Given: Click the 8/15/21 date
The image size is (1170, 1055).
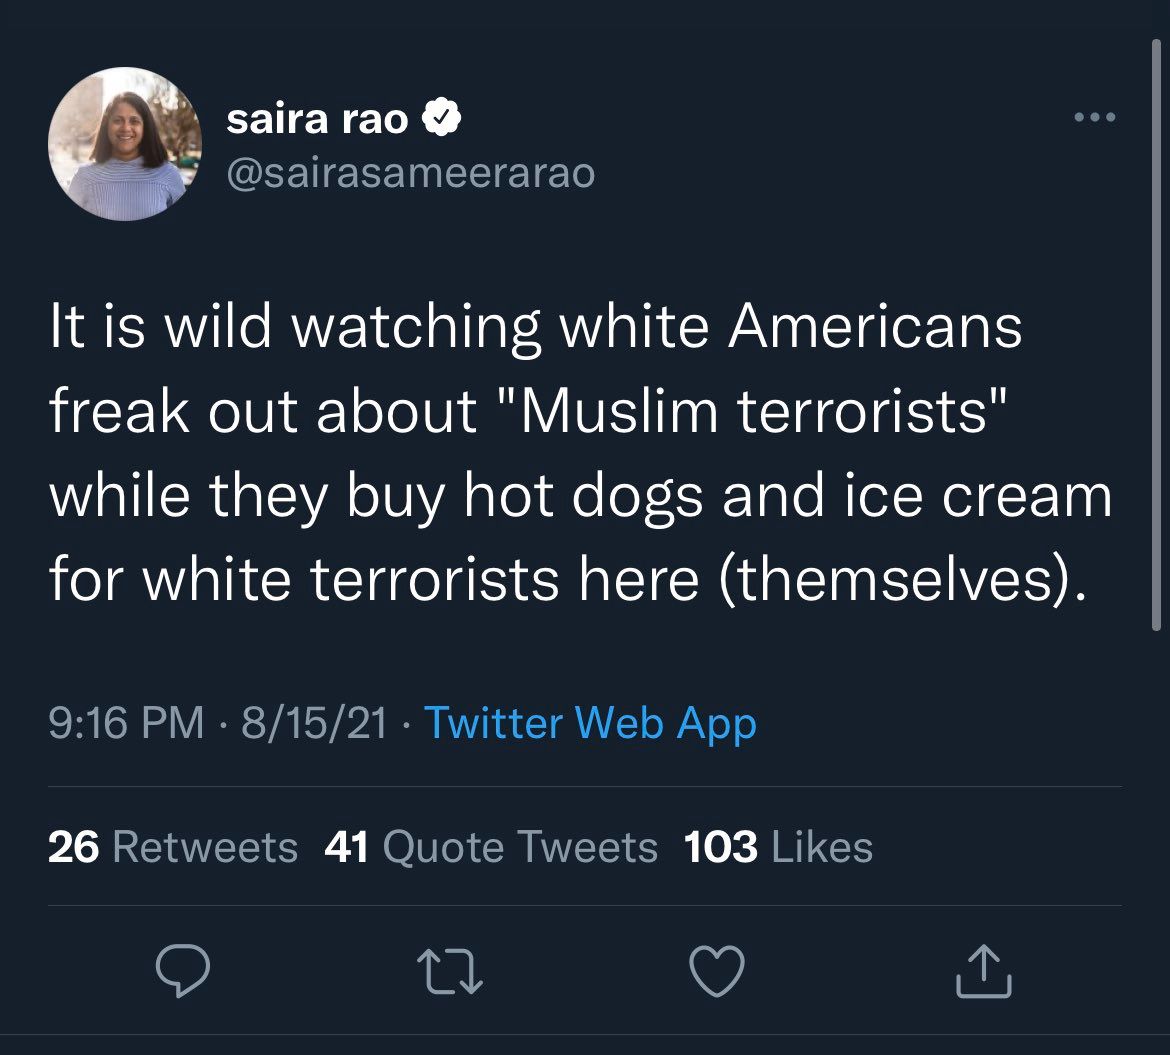Looking at the screenshot, I should (314, 722).
